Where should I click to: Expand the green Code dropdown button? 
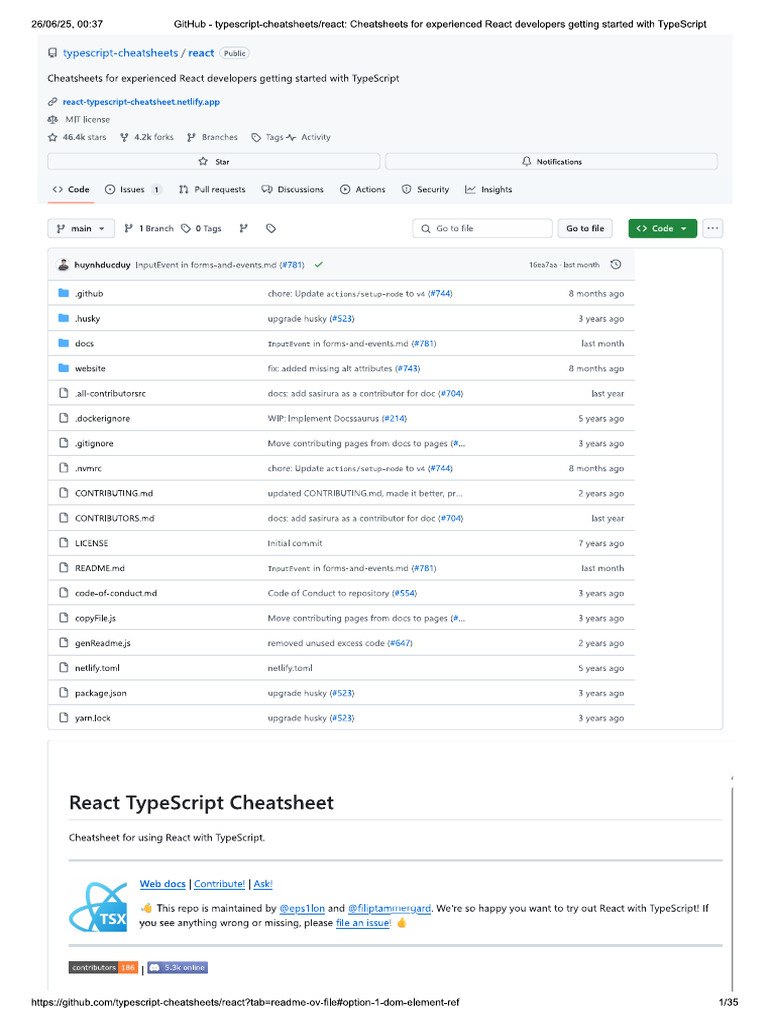pos(662,229)
